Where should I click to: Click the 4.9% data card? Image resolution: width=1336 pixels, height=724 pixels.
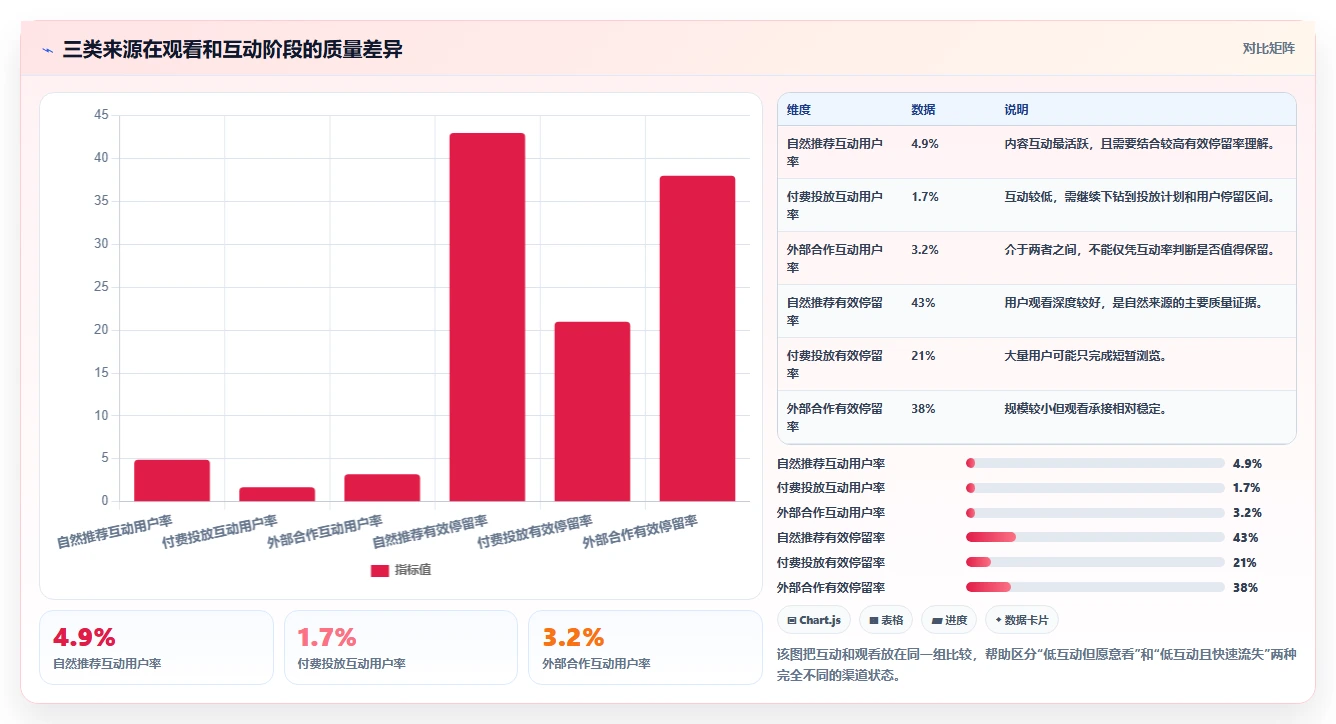tap(156, 648)
